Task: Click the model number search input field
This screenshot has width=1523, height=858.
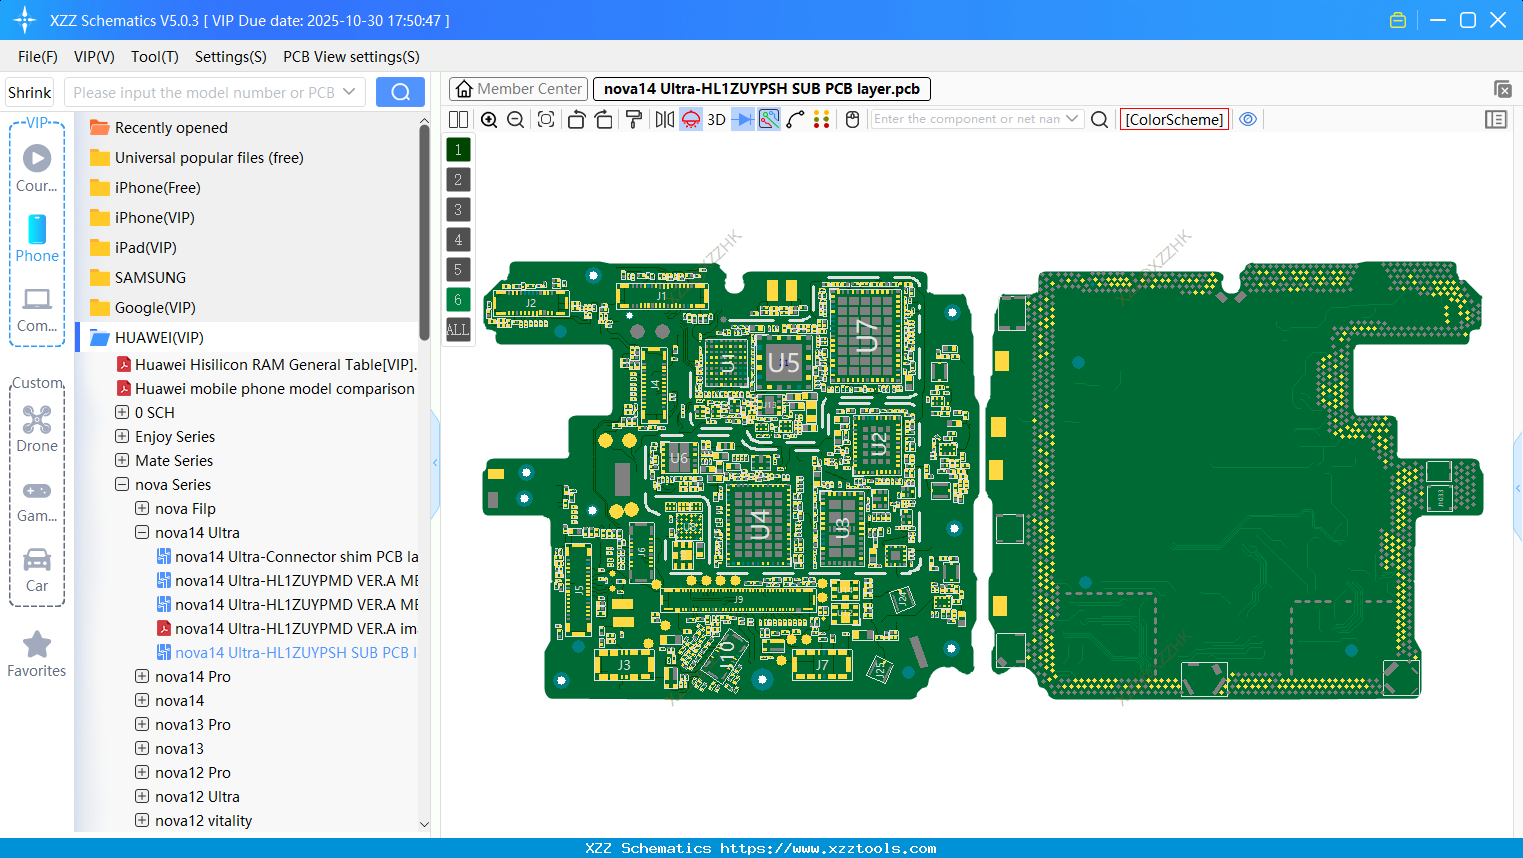Action: [x=205, y=92]
